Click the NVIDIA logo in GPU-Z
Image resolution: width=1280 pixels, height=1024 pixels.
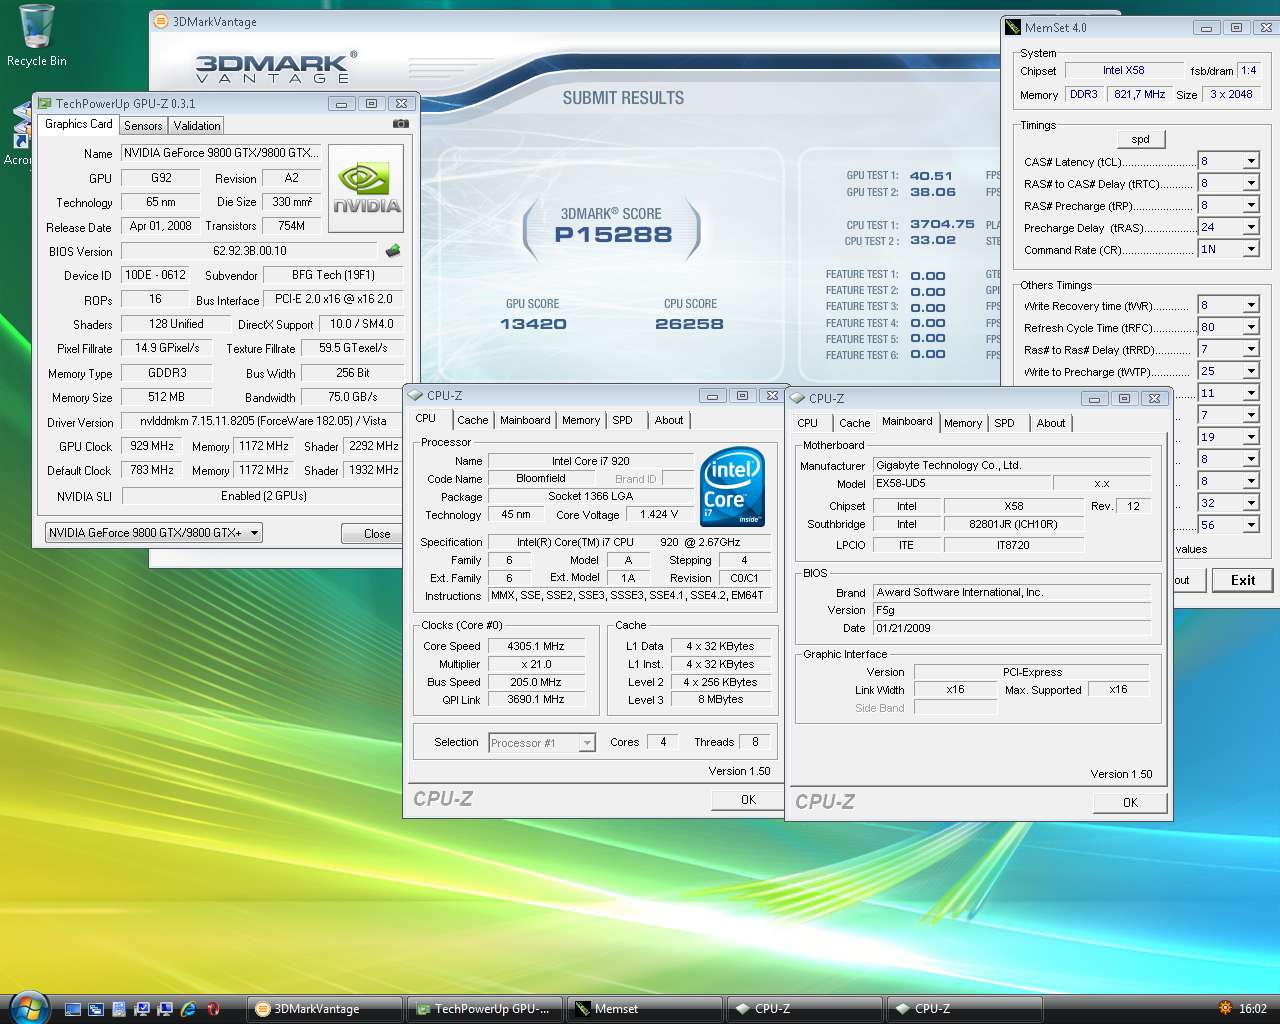point(366,189)
